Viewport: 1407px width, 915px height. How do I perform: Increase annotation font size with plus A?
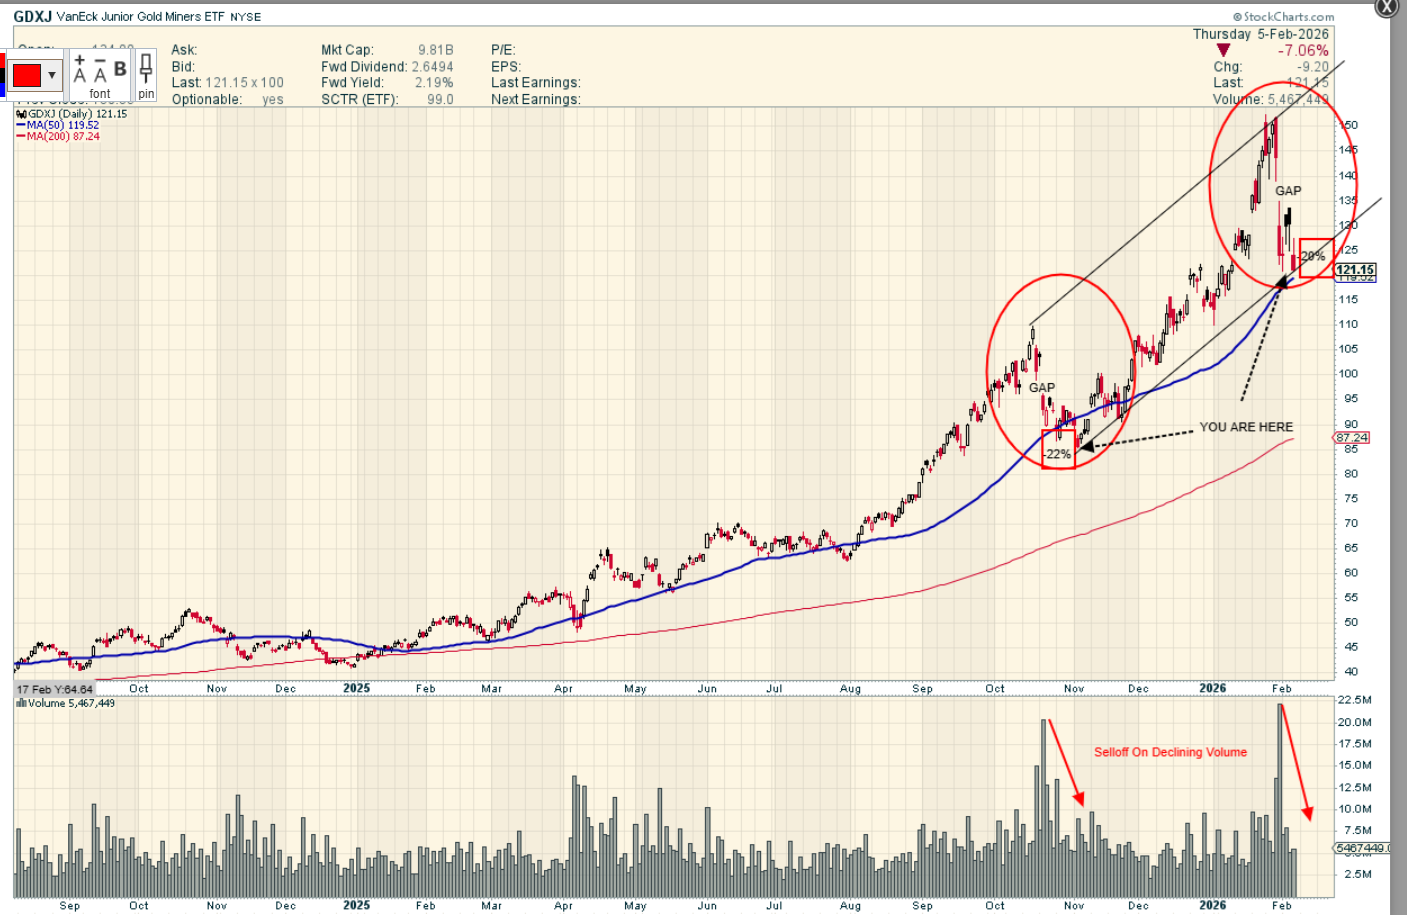tap(80, 68)
